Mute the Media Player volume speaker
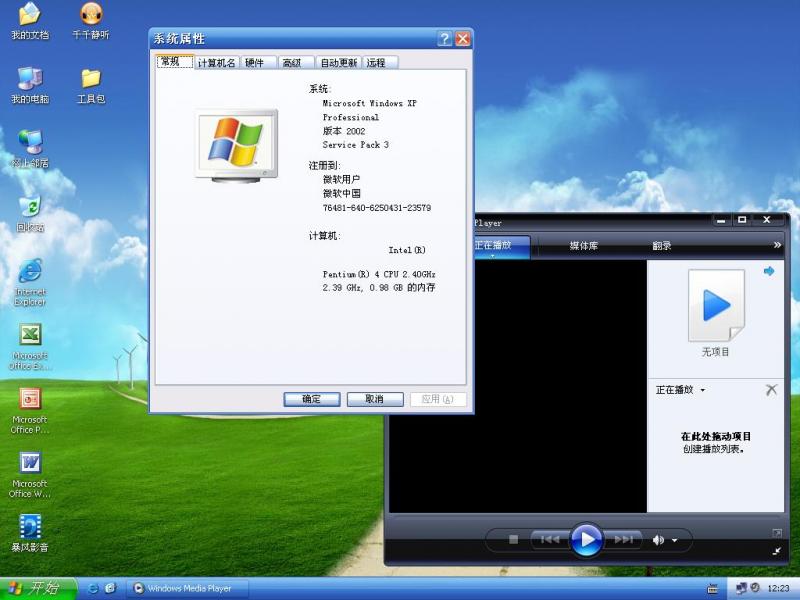The height and width of the screenshot is (600, 800). 658,540
